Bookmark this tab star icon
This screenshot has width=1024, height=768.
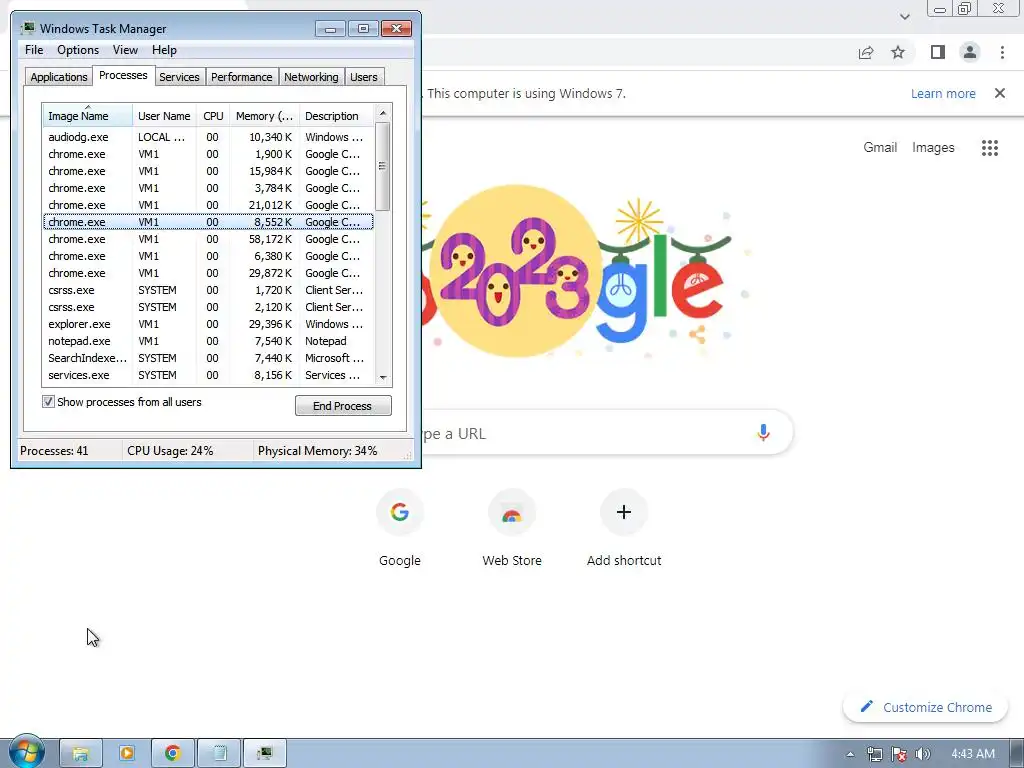[898, 52]
